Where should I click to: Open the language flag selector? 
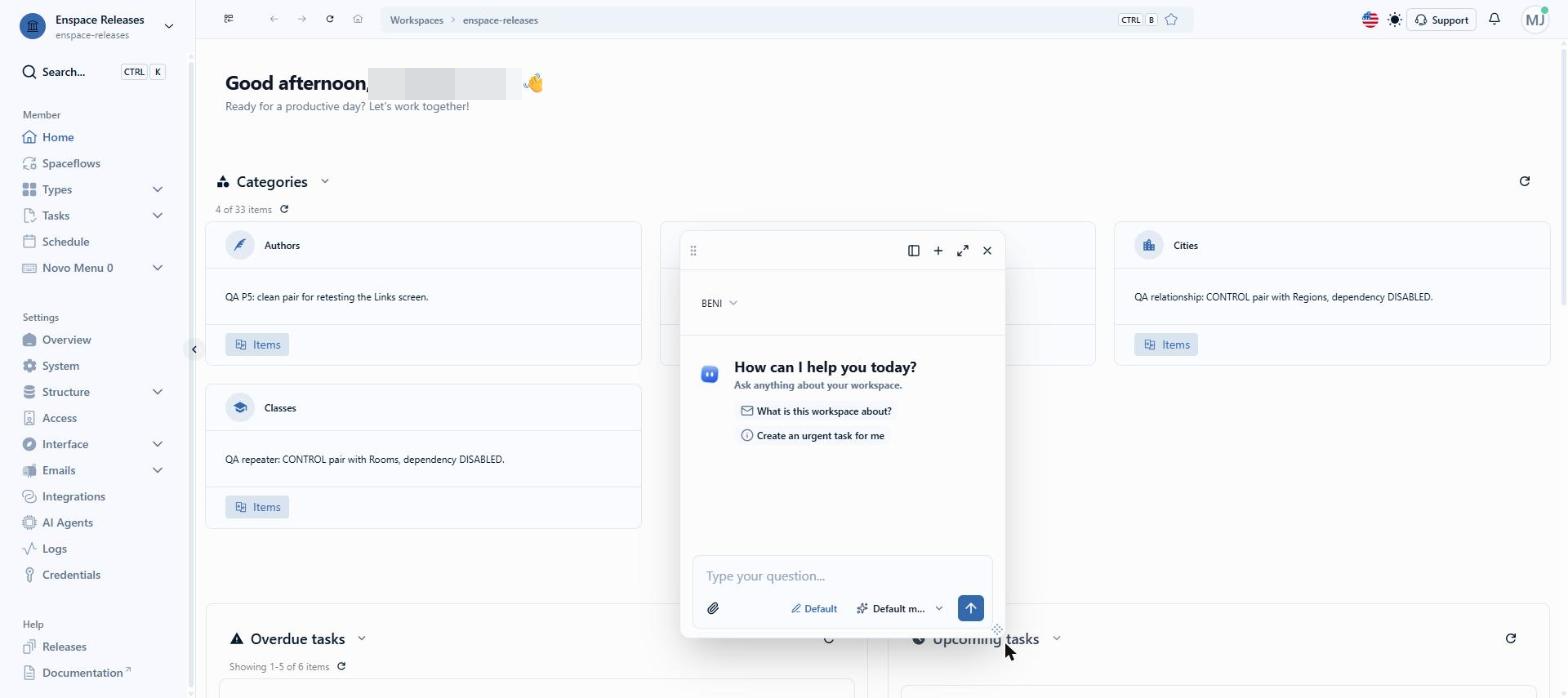1370,20
